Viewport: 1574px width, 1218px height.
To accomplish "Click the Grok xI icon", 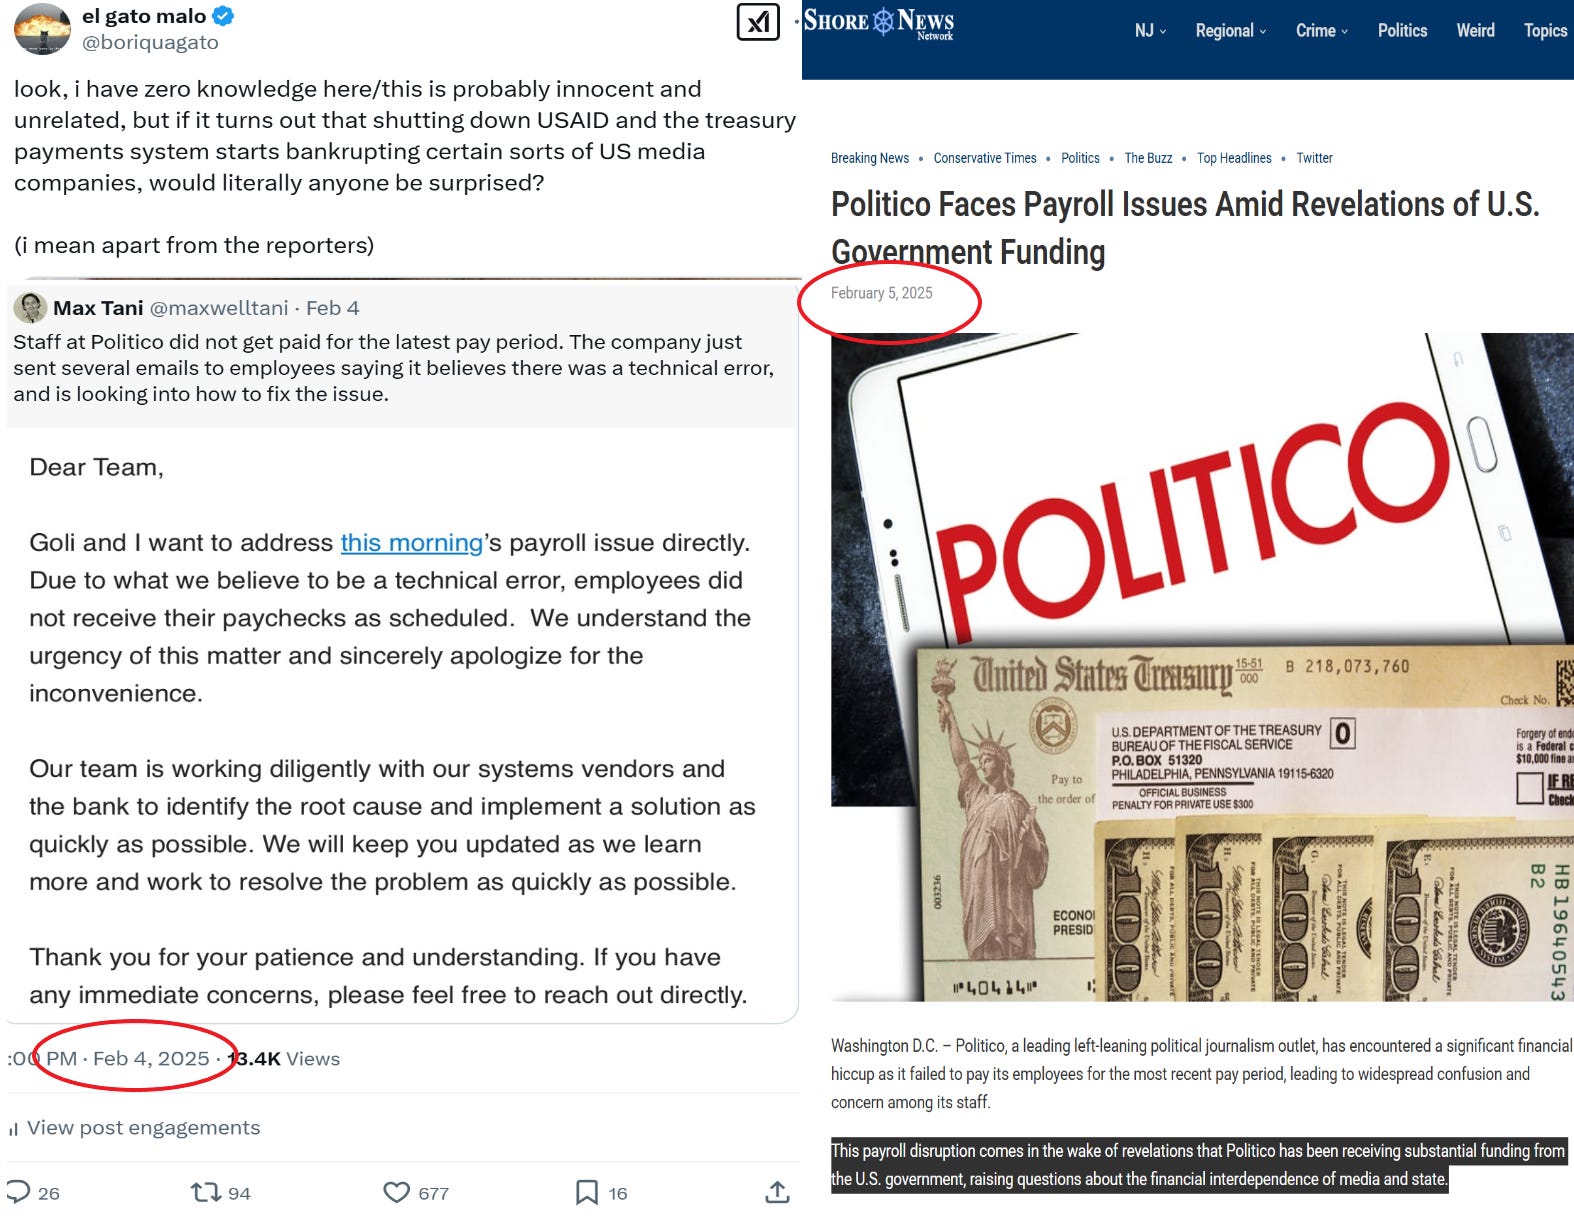I will (757, 22).
